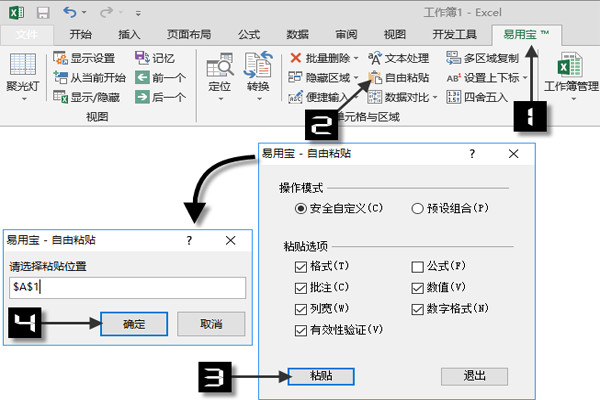Screen dimensions: 600x400
Task: Select the 易用宝 ribbon tab
Action: click(x=527, y=34)
